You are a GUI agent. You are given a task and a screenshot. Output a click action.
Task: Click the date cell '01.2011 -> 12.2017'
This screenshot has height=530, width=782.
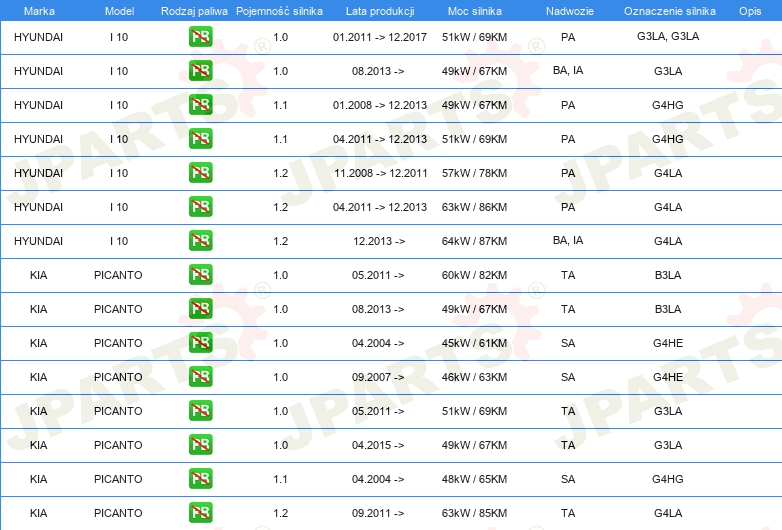point(380,37)
